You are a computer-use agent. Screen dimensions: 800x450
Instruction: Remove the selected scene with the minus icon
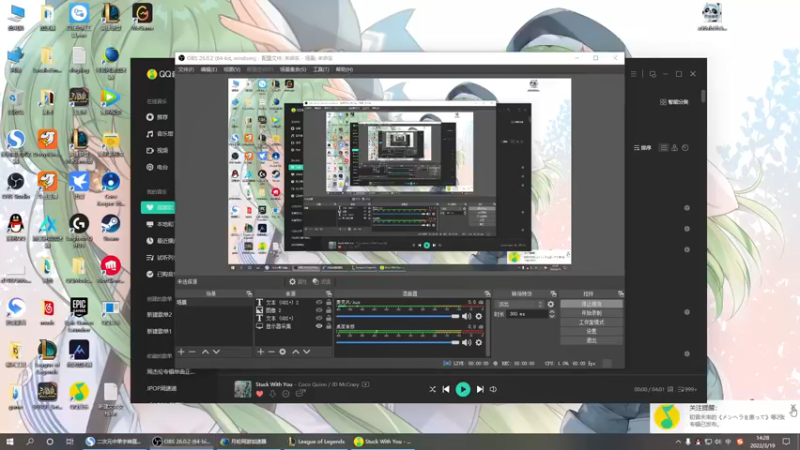click(192, 352)
